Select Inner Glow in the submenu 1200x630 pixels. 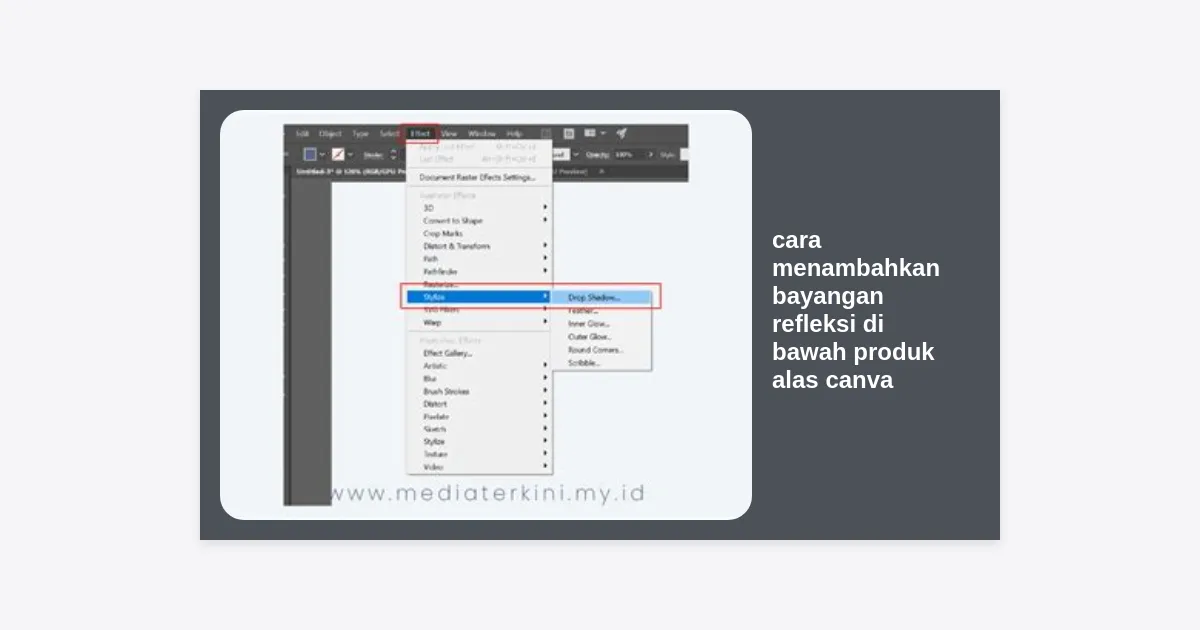pyautogui.click(x=589, y=324)
